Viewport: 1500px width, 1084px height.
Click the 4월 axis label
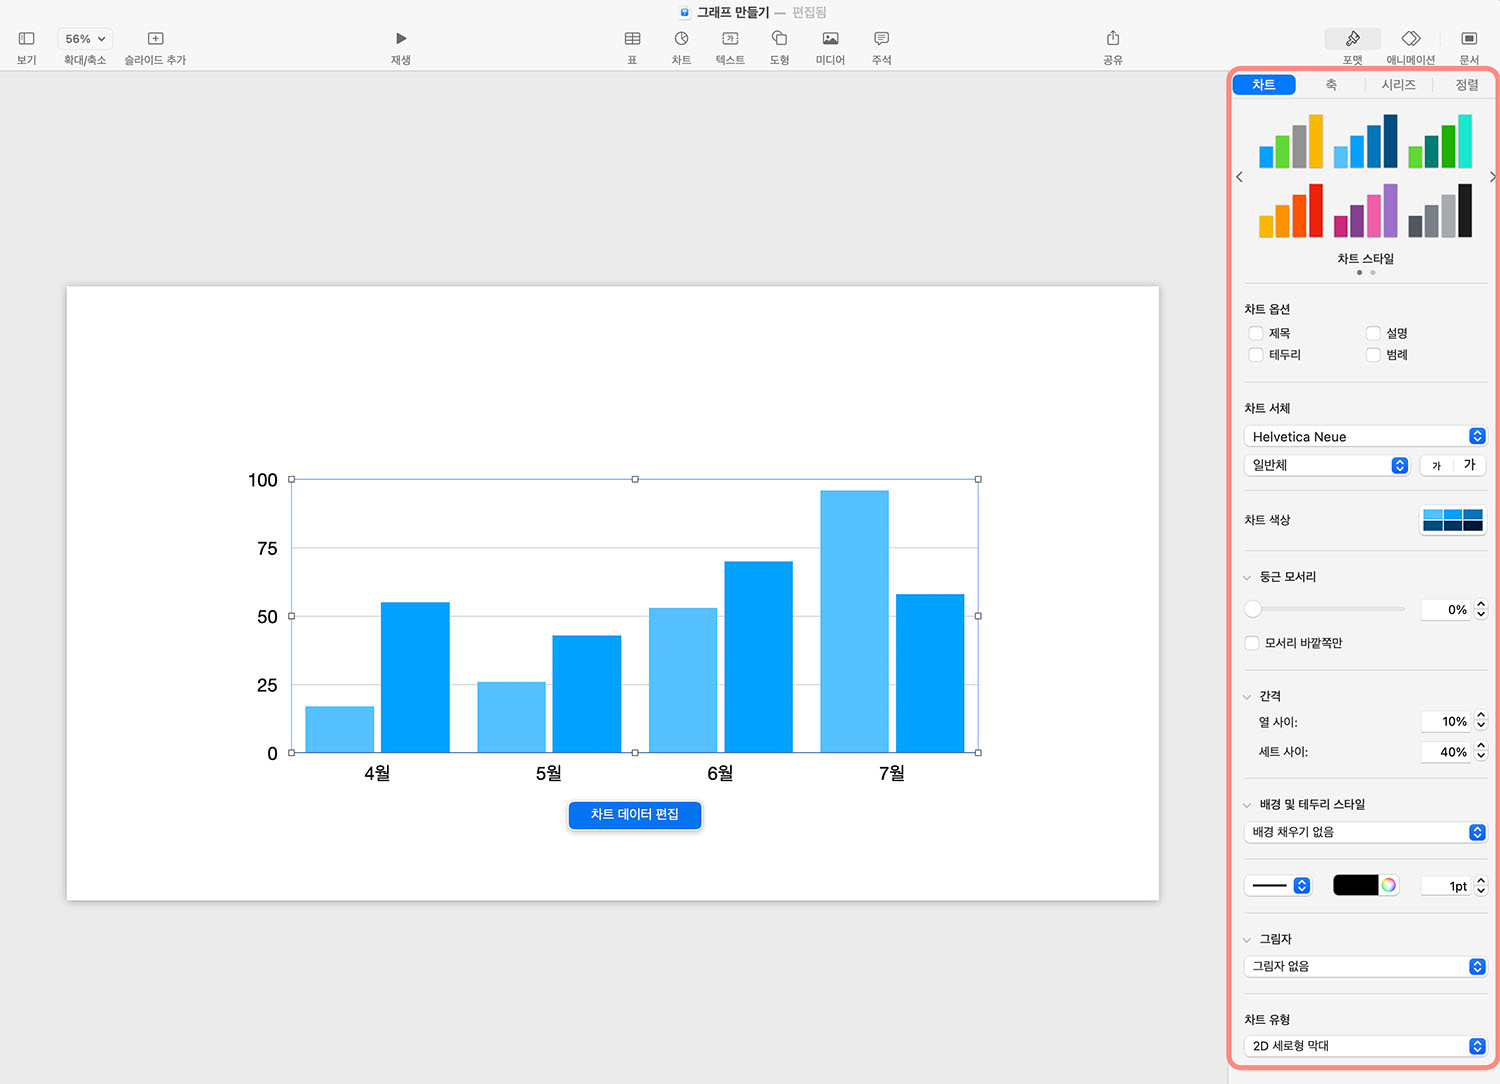pyautogui.click(x=377, y=773)
